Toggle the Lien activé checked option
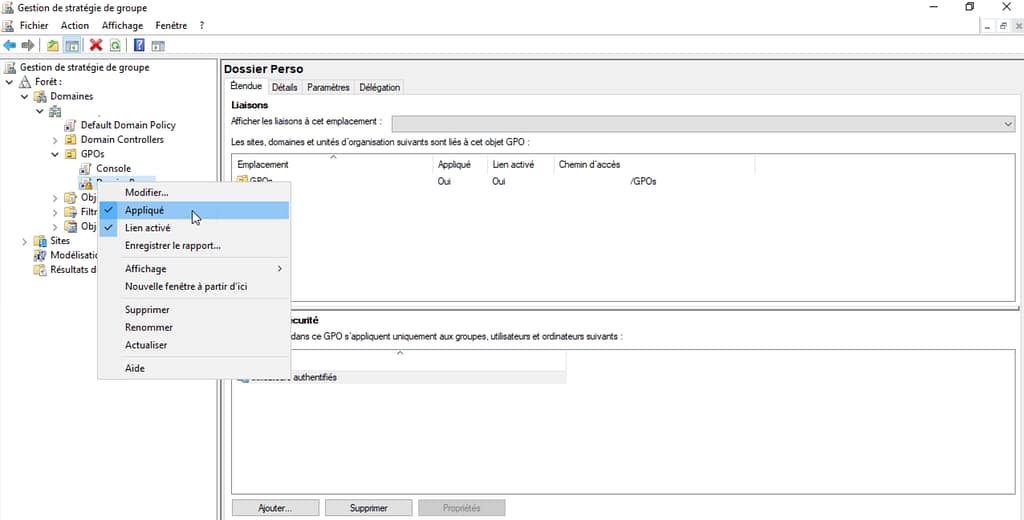This screenshot has height=520, width=1024. click(147, 228)
